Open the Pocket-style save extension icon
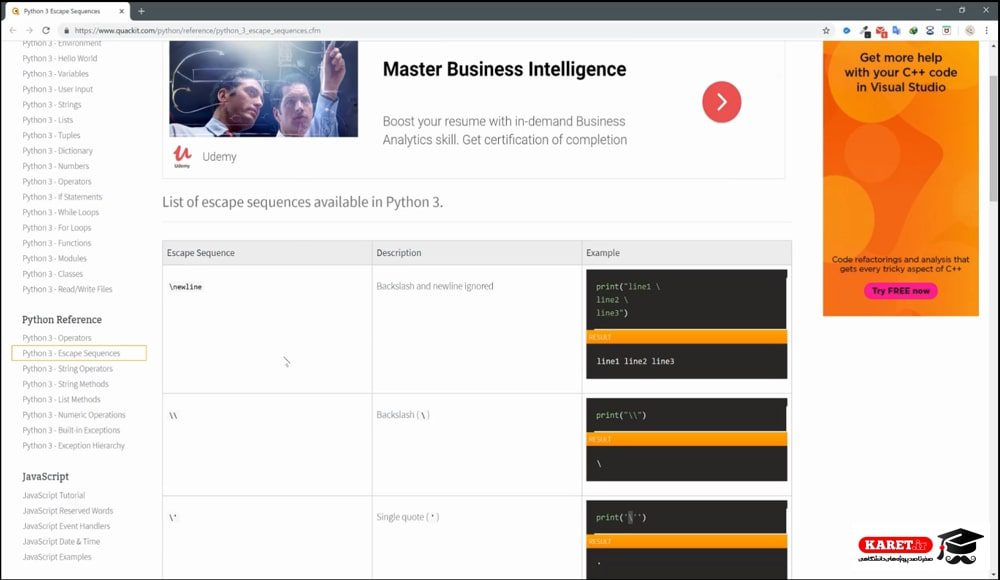 coord(946,30)
